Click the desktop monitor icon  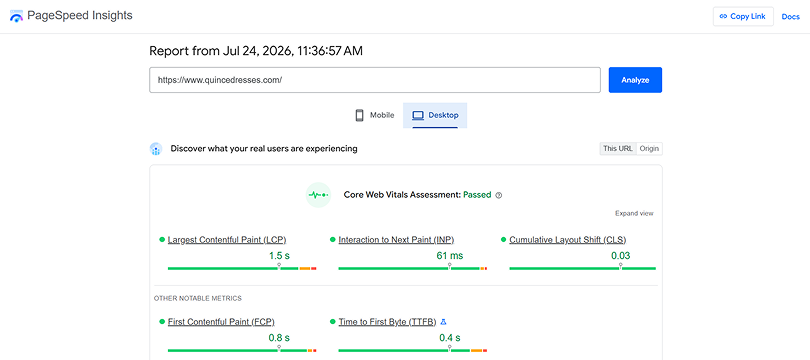coord(418,115)
